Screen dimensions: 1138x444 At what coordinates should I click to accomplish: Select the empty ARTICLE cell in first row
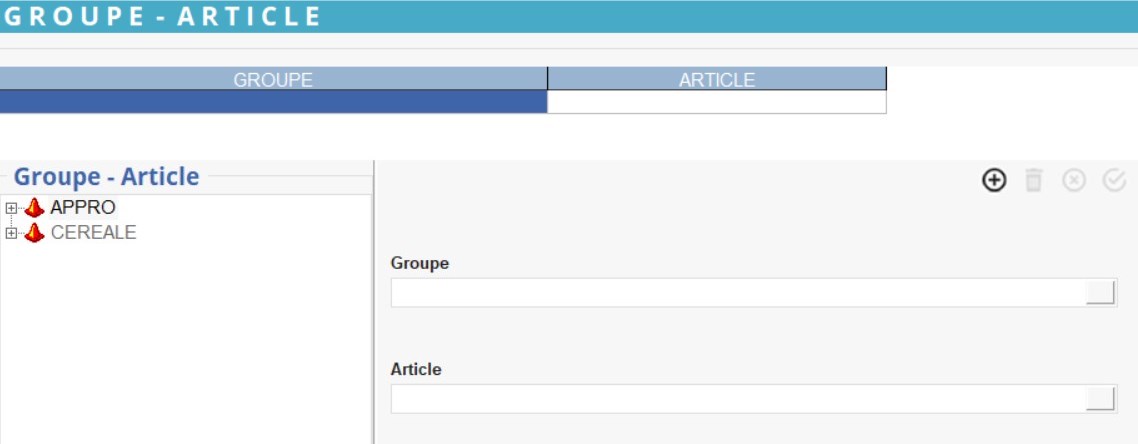click(716, 102)
